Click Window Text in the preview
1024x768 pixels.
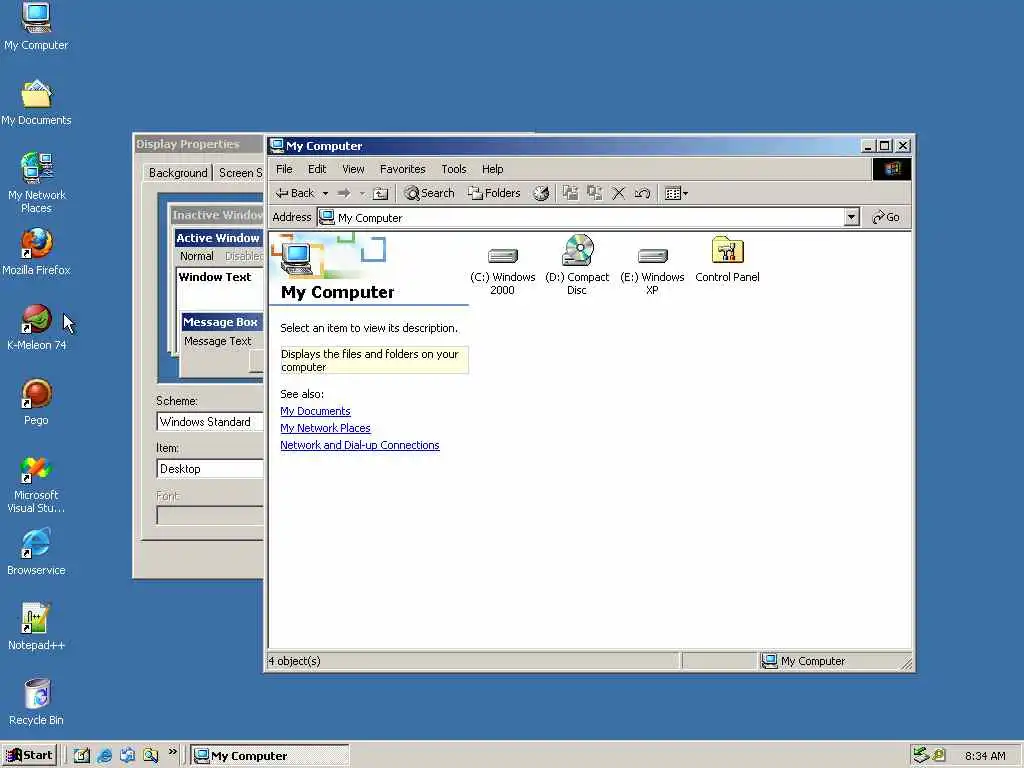pyautogui.click(x=215, y=277)
